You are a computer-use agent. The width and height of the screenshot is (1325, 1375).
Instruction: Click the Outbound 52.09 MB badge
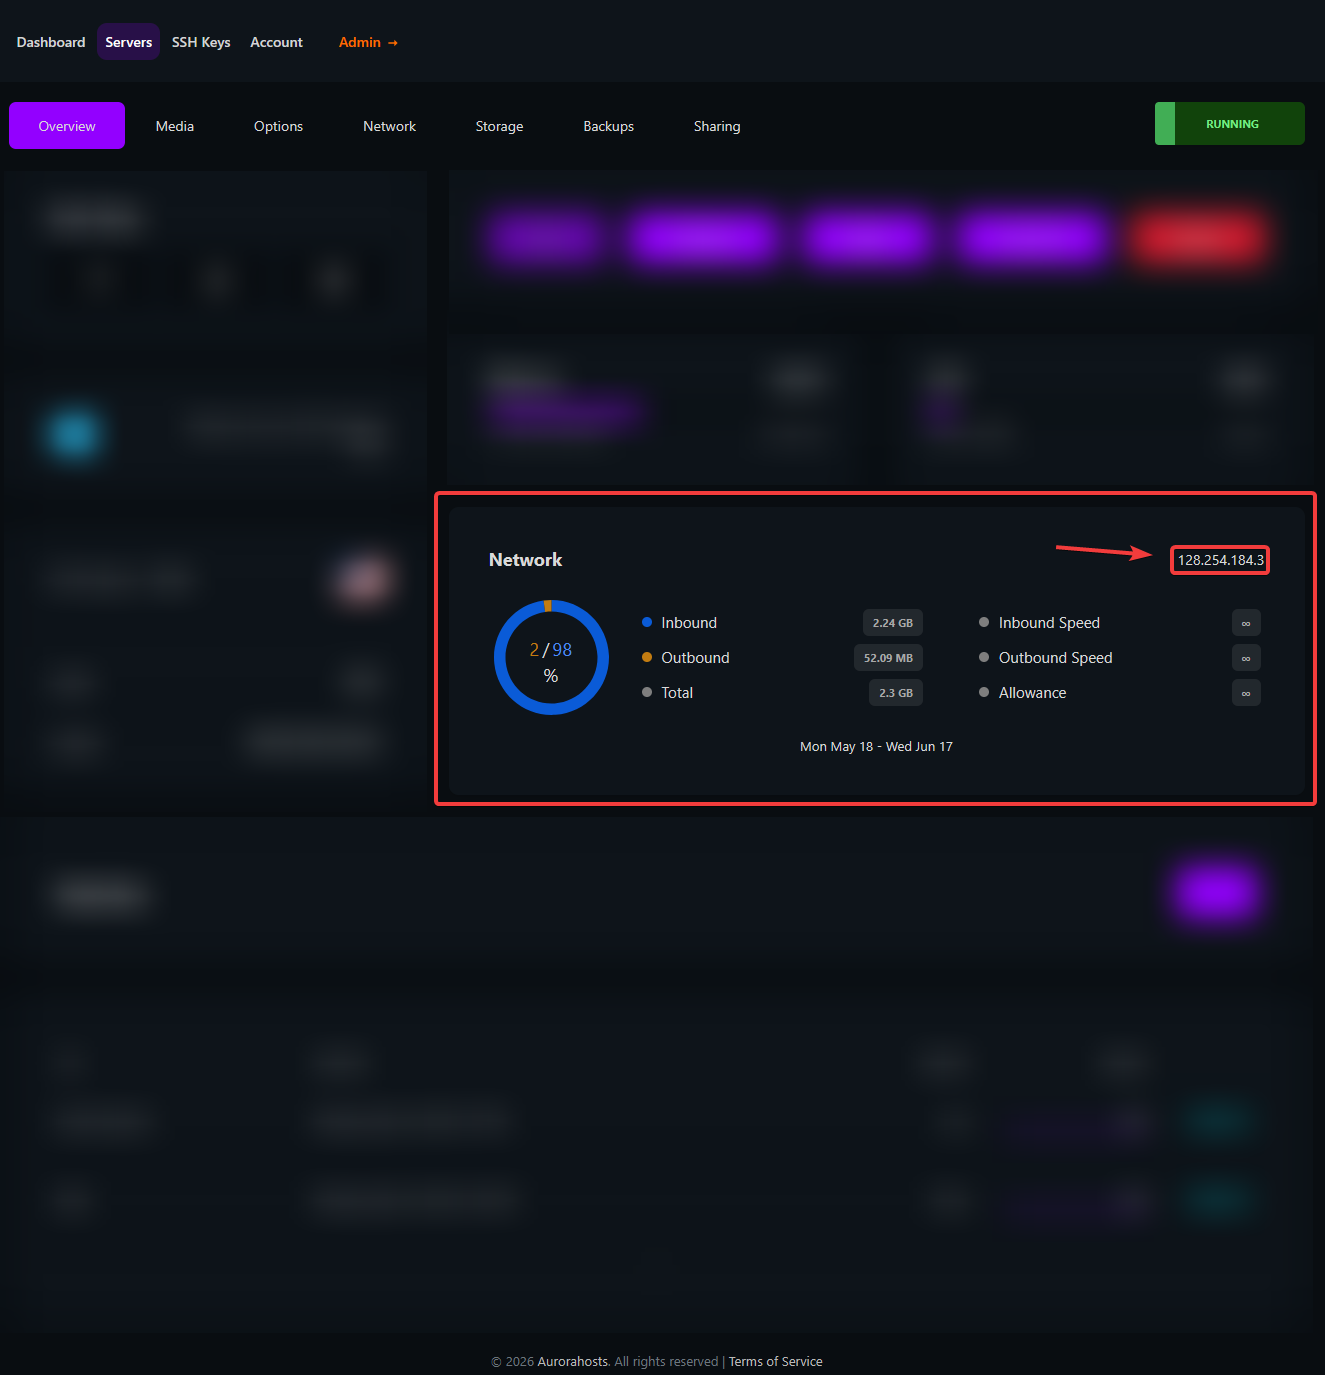tap(888, 658)
